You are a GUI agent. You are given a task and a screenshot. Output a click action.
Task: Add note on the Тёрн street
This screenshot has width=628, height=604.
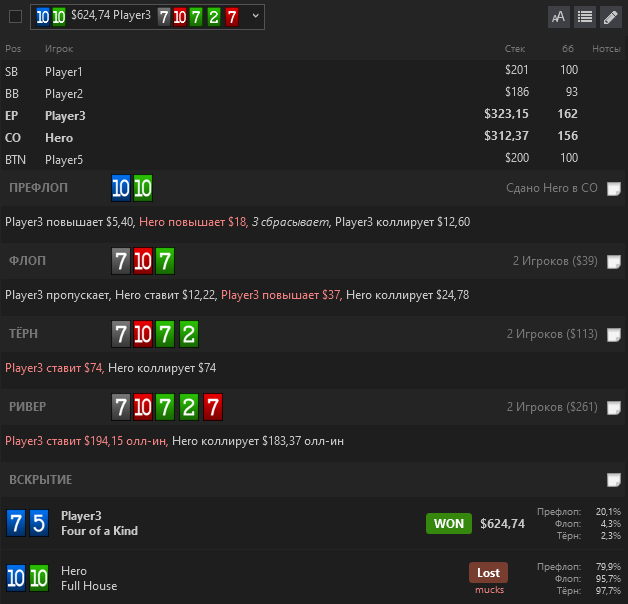click(x=614, y=334)
